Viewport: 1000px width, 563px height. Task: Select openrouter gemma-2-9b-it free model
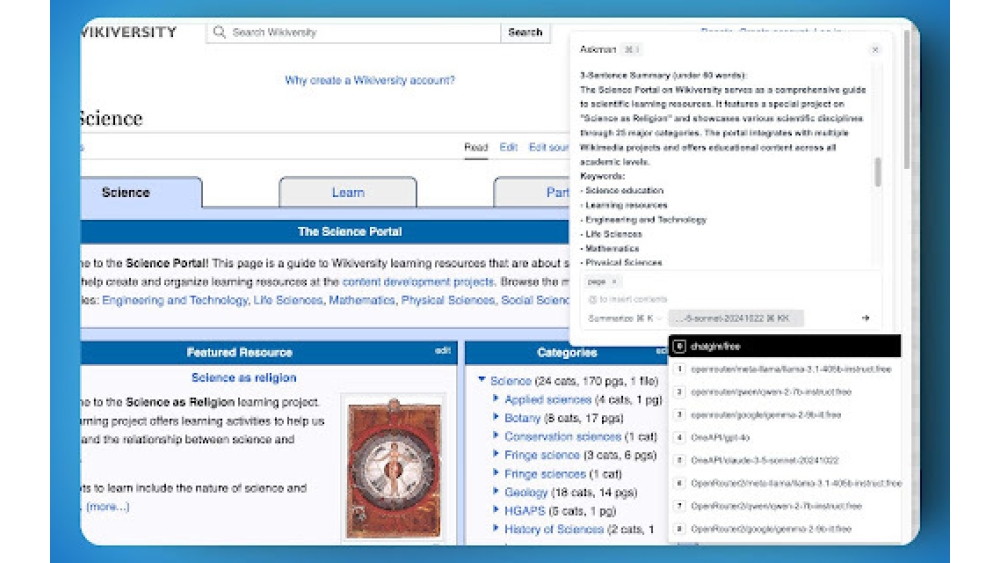click(x=785, y=415)
